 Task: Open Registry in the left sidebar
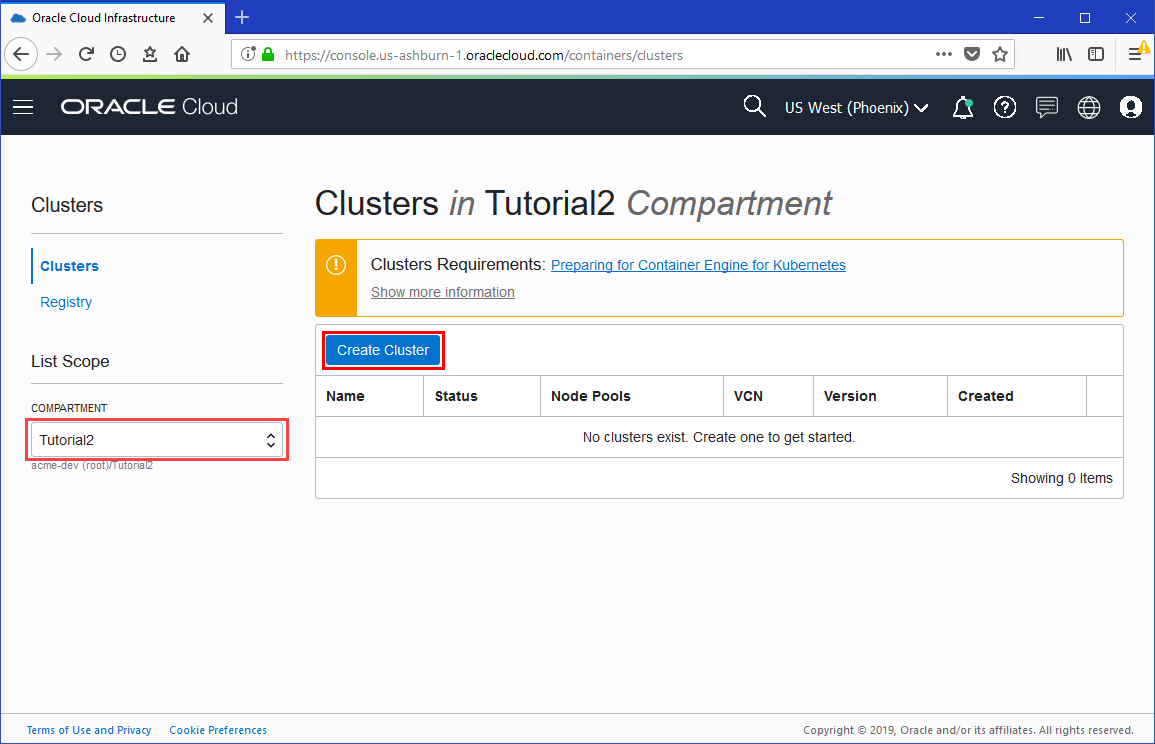[x=66, y=302]
